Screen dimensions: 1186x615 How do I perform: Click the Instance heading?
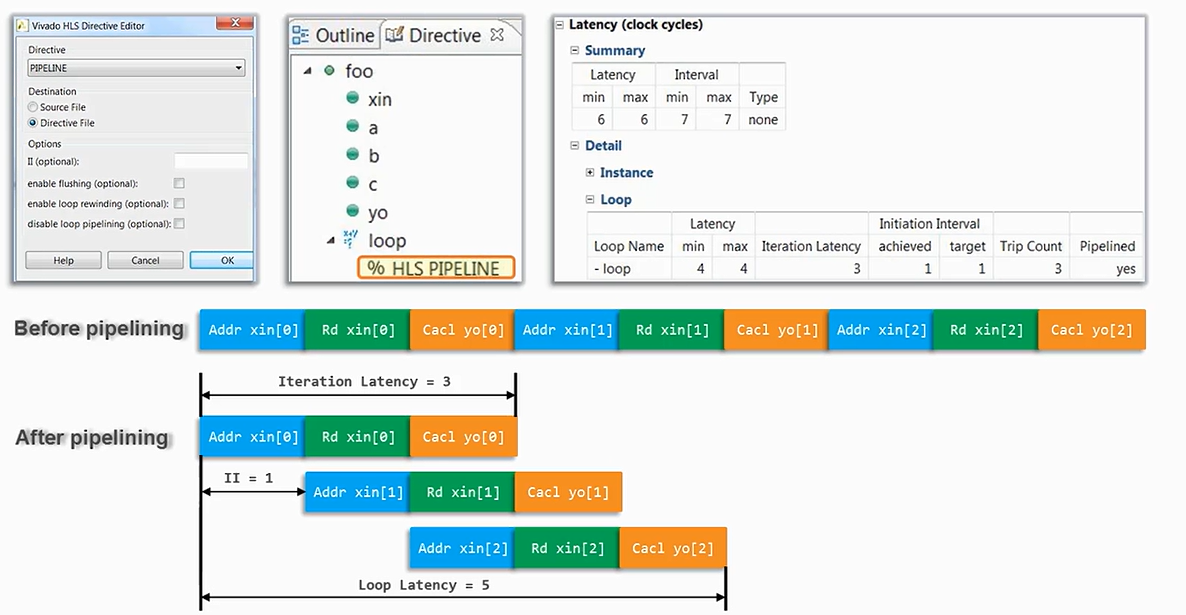[626, 172]
